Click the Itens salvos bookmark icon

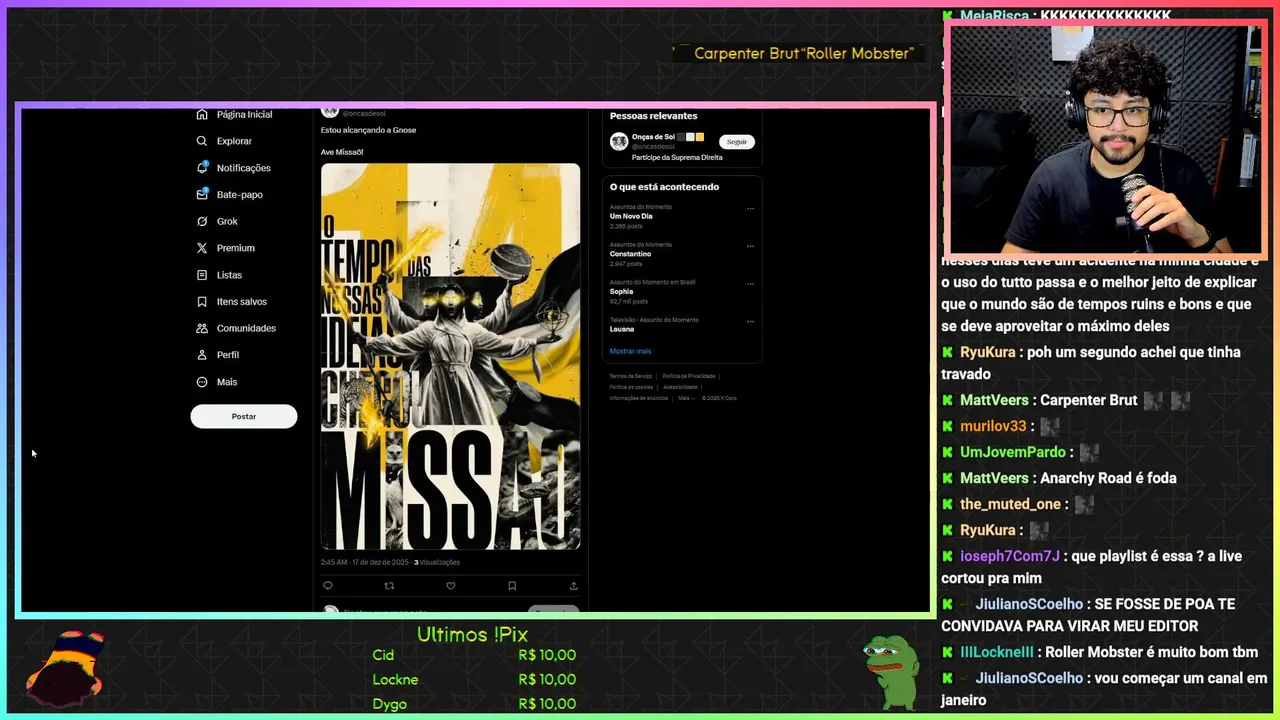point(202,301)
